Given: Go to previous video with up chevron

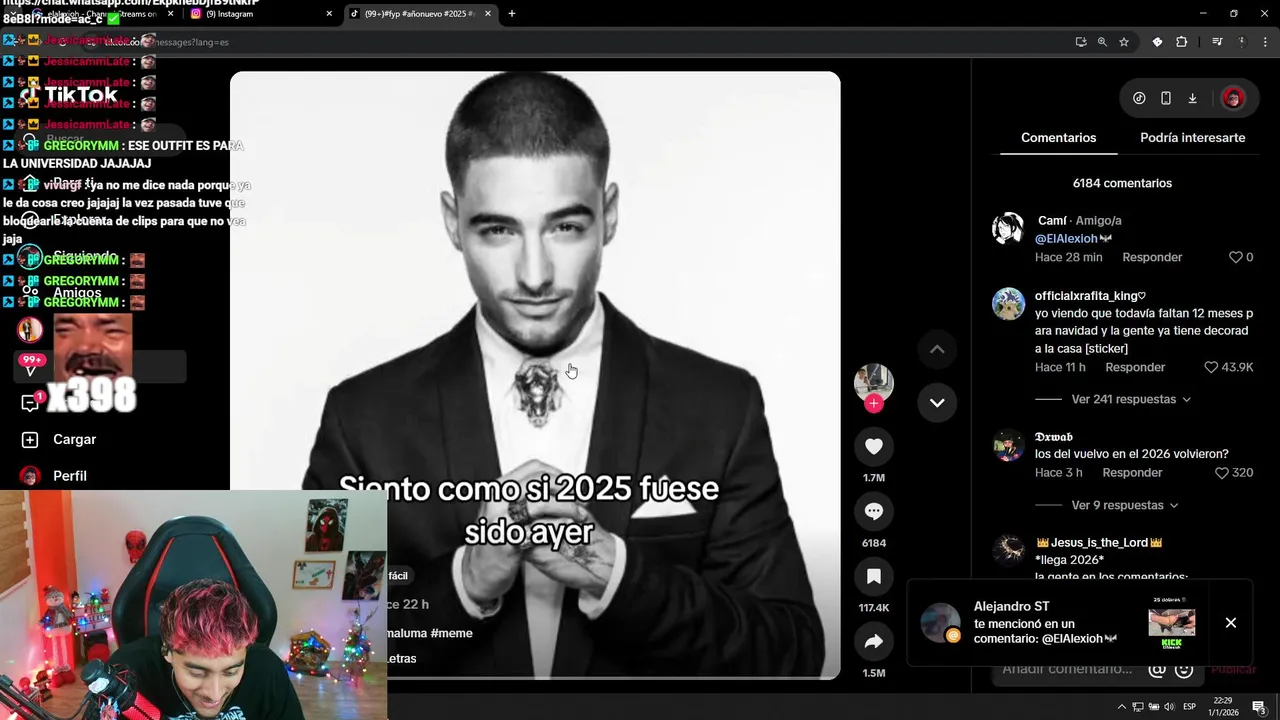Looking at the screenshot, I should (x=937, y=349).
